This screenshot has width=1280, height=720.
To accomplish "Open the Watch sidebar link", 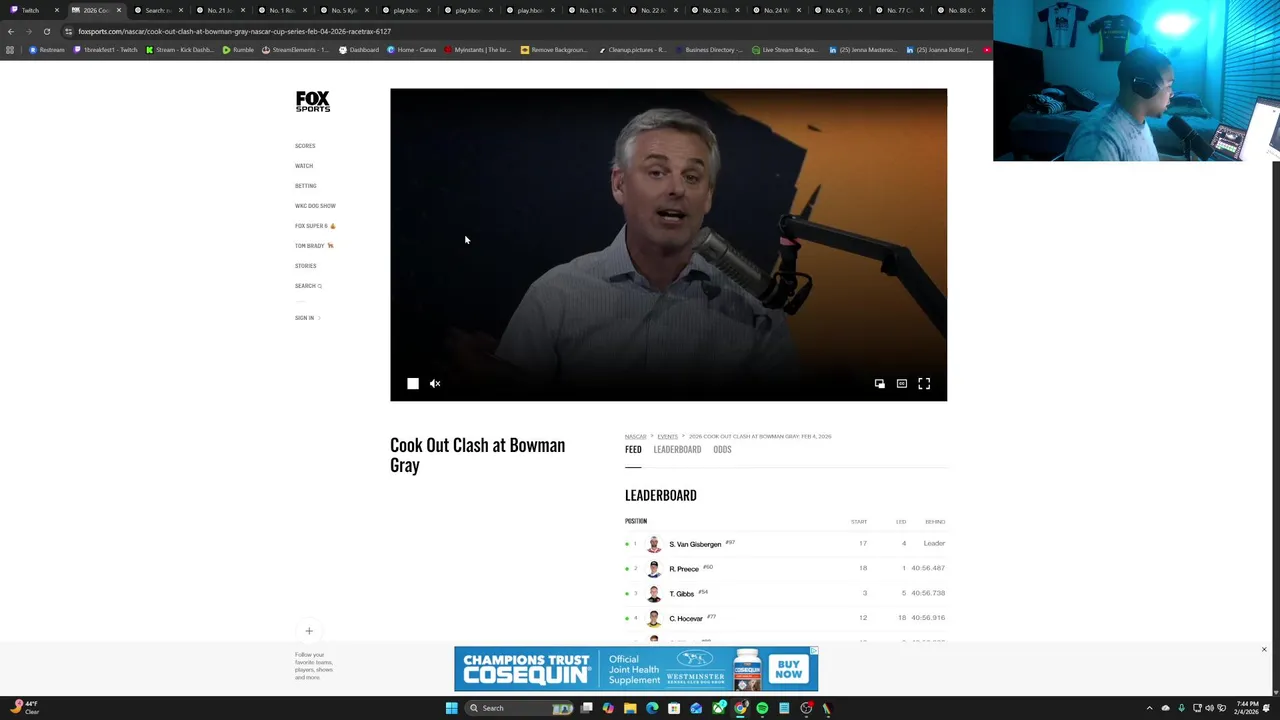I will coord(304,166).
